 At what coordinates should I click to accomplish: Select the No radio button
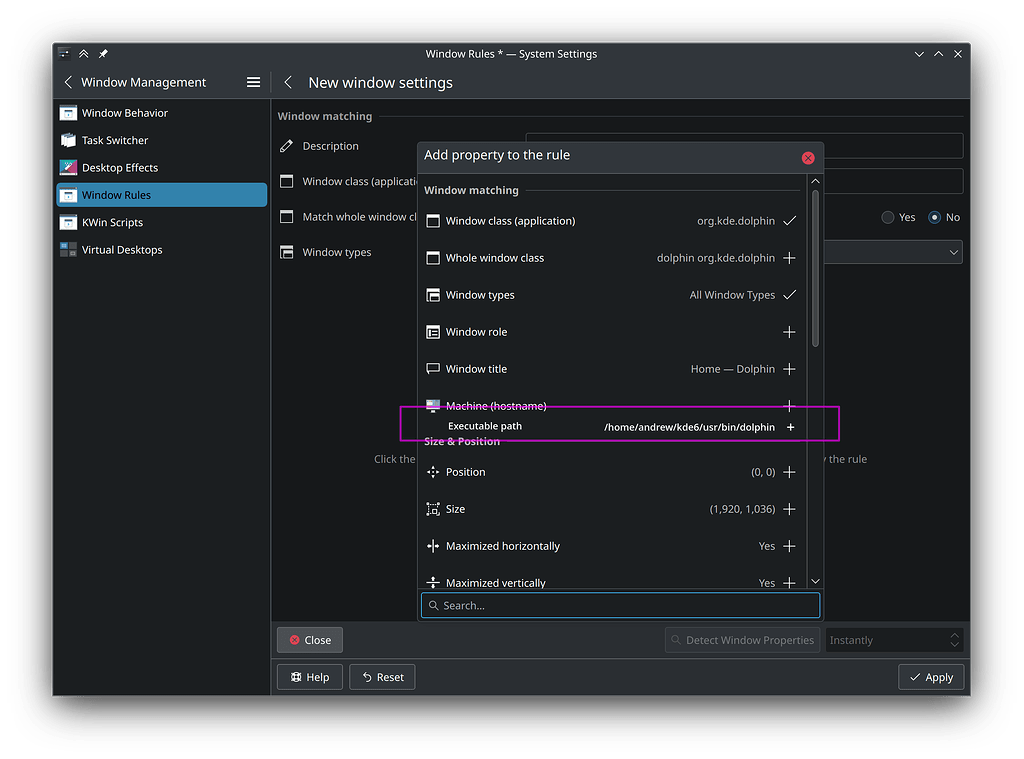tap(935, 217)
